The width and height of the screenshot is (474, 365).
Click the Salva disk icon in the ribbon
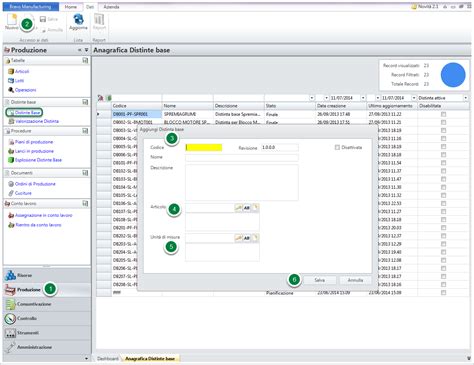pos(43,19)
